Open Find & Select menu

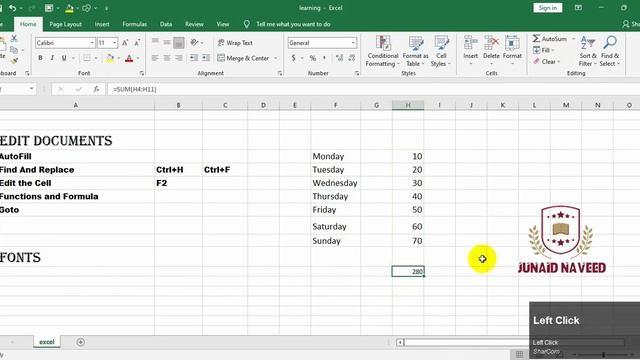click(x=610, y=51)
